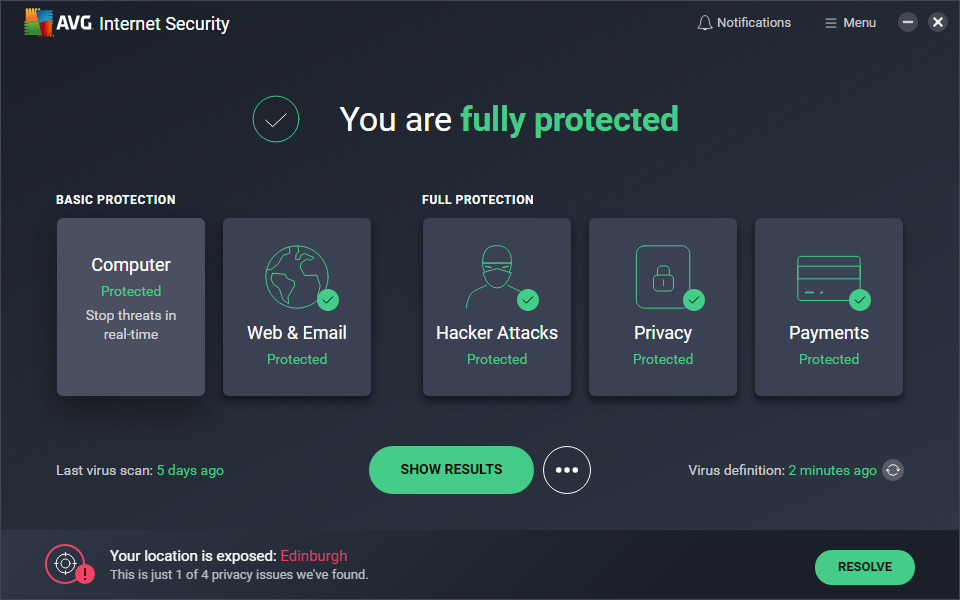
Task: Click RESOLVE for exposed location
Action: (x=864, y=567)
